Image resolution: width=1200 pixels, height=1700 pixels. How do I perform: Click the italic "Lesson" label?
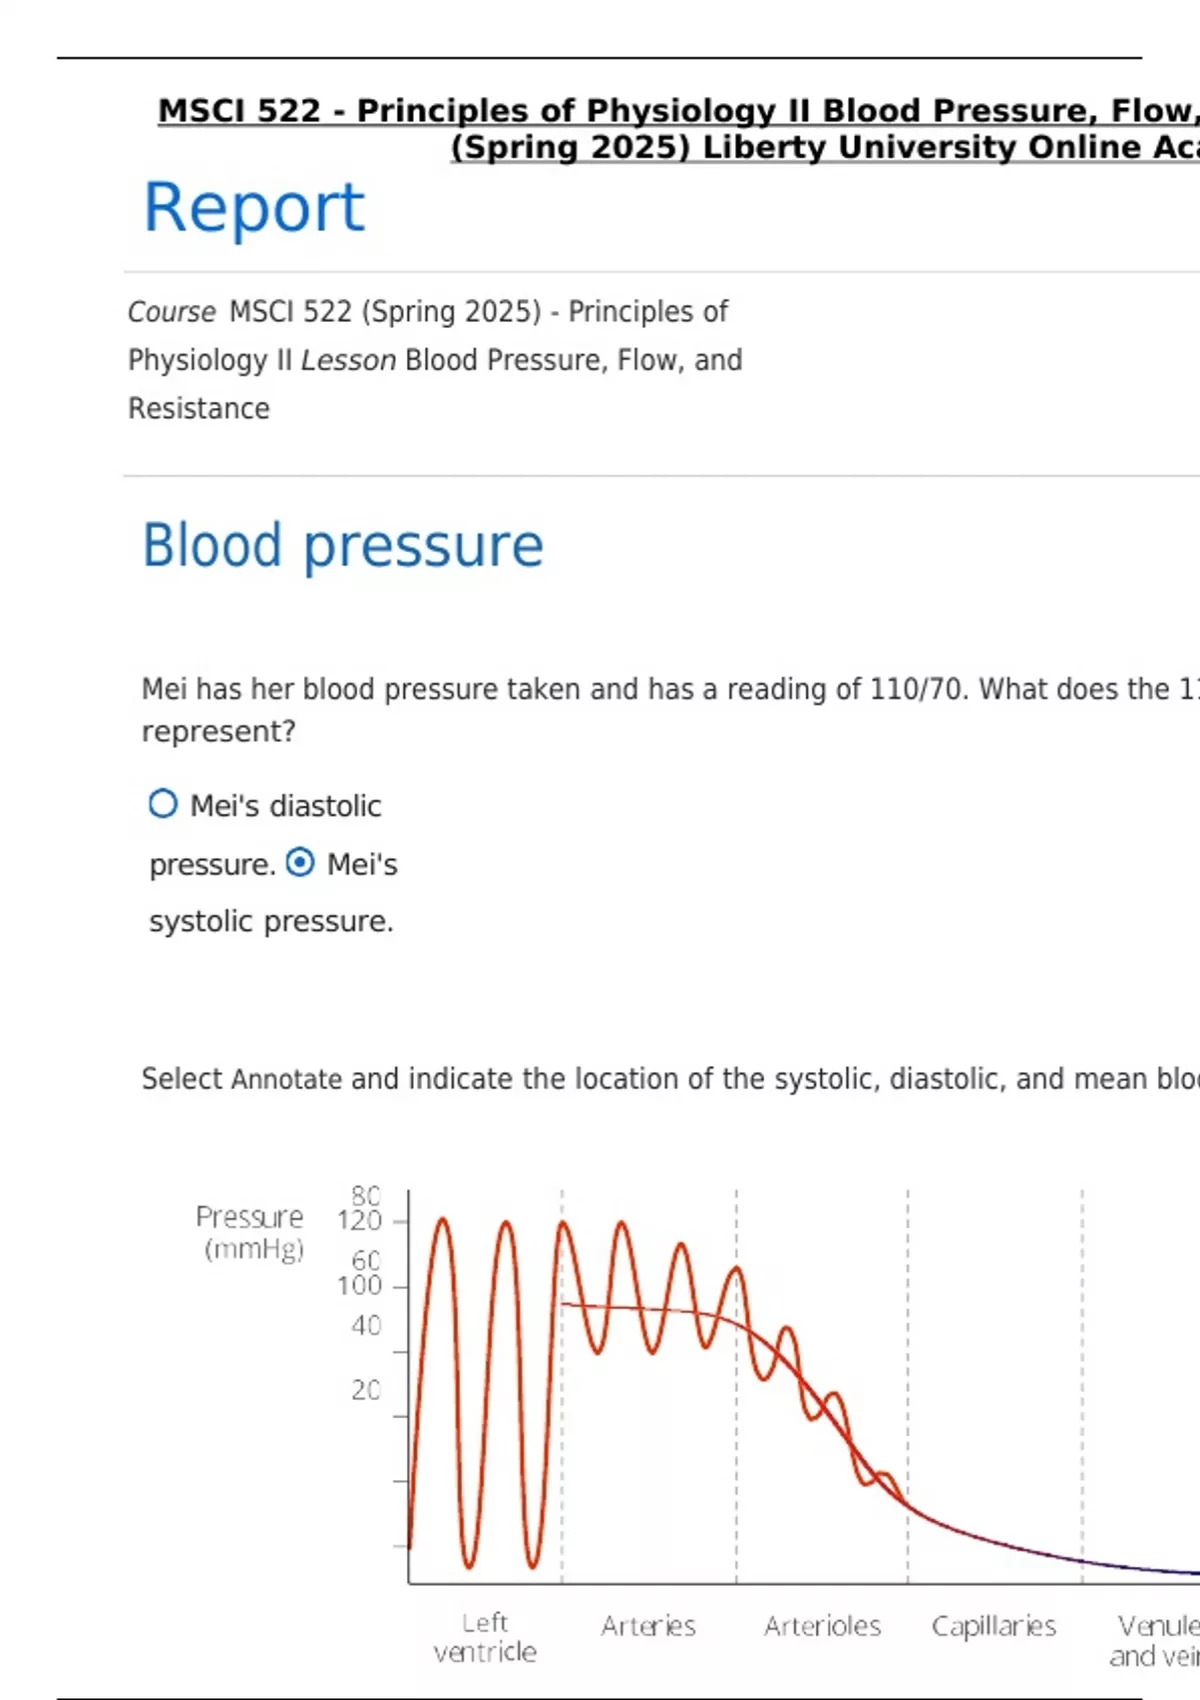[x=348, y=360]
